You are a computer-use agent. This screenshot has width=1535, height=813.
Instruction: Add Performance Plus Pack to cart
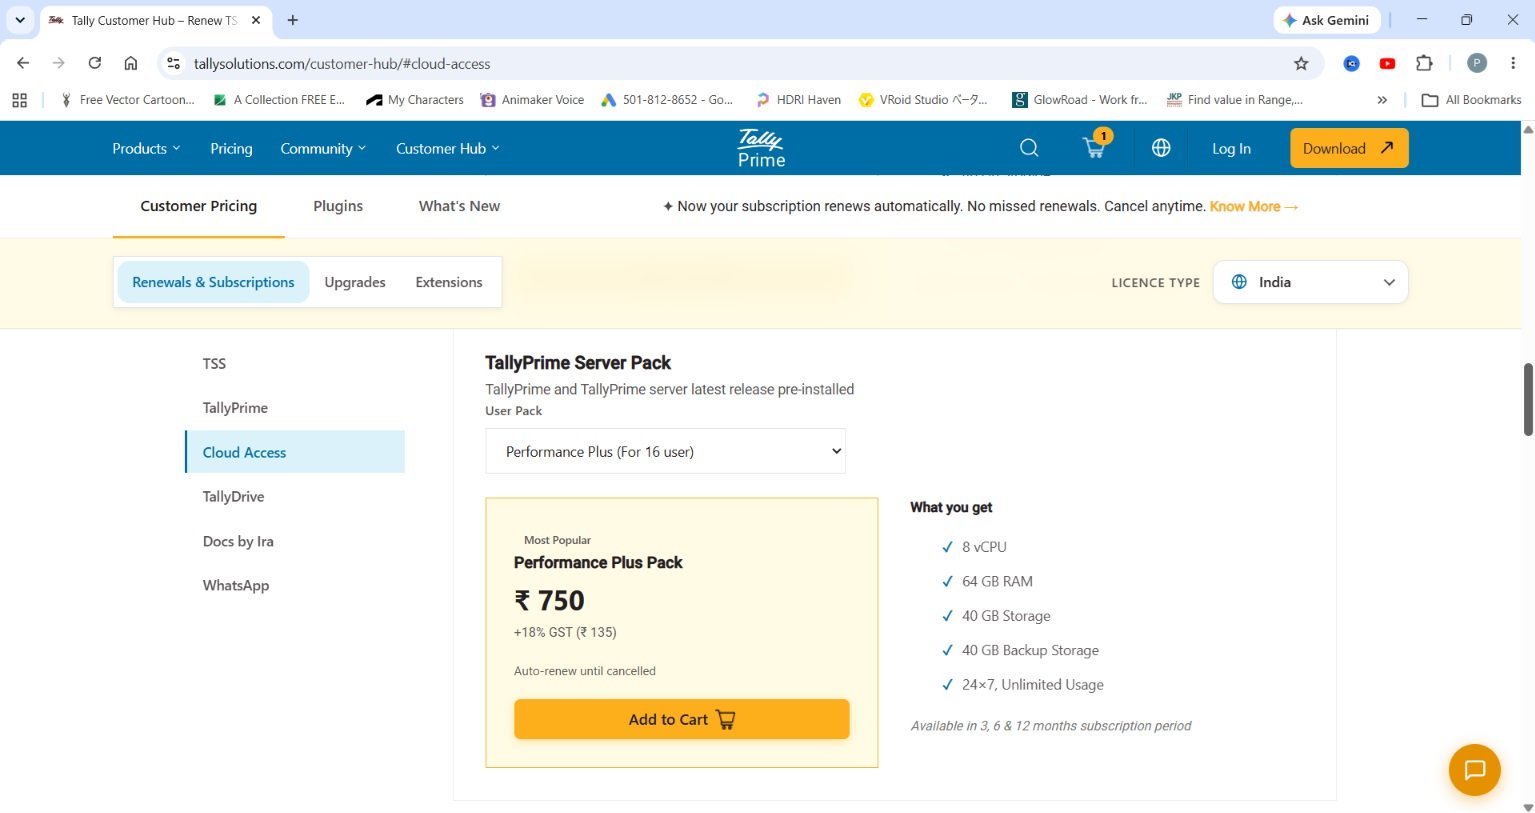(681, 719)
